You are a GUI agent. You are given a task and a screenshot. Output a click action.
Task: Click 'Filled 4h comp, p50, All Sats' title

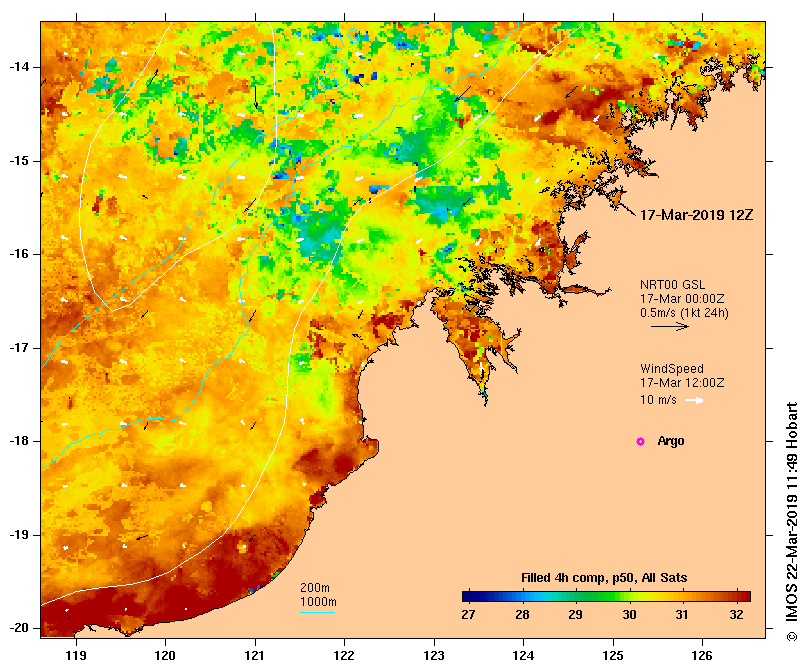click(604, 578)
